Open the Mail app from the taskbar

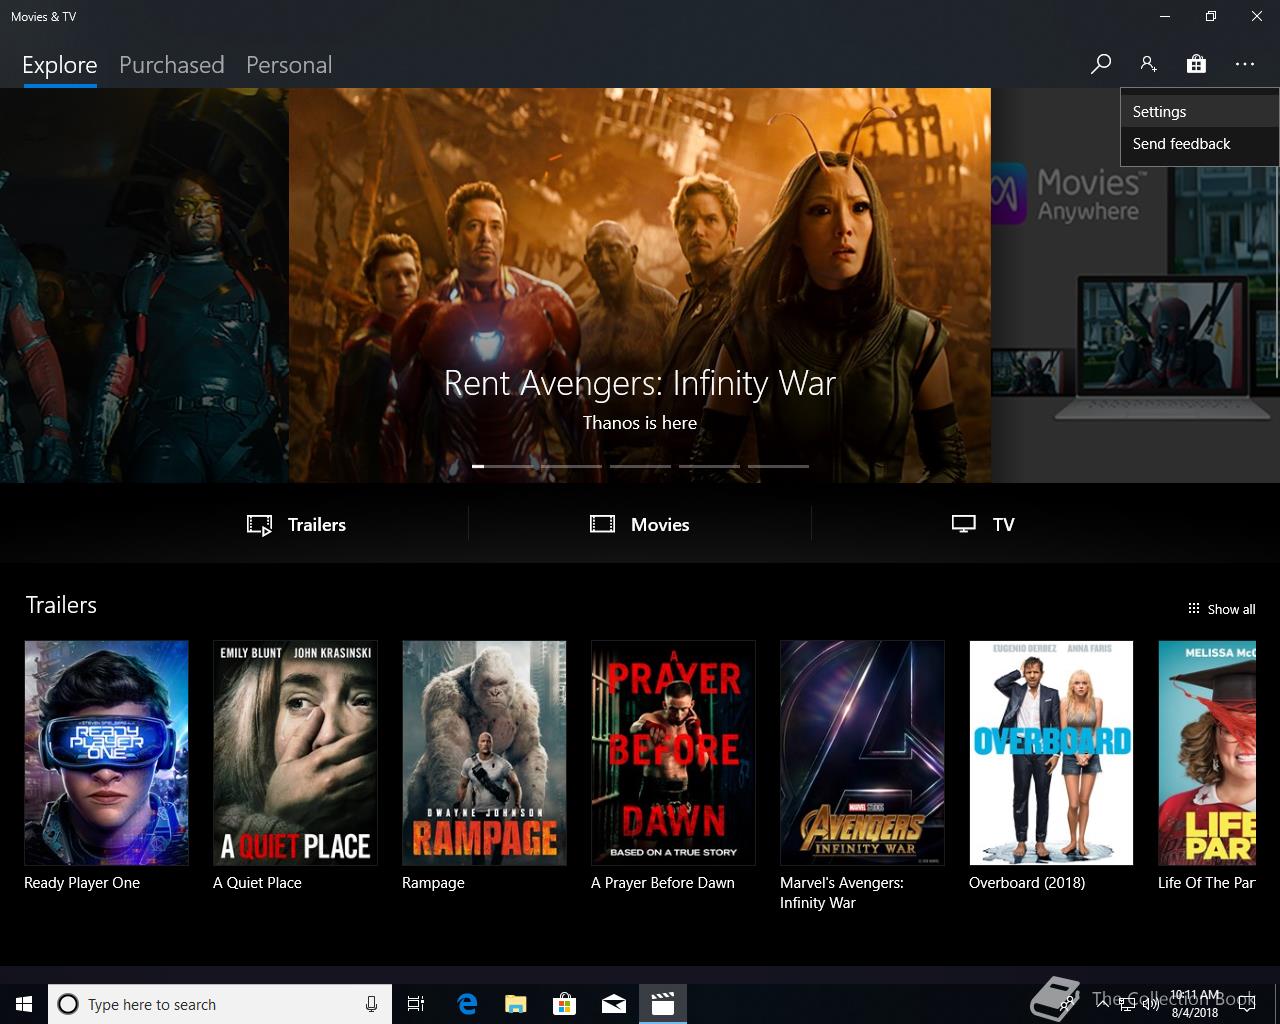pyautogui.click(x=614, y=1004)
